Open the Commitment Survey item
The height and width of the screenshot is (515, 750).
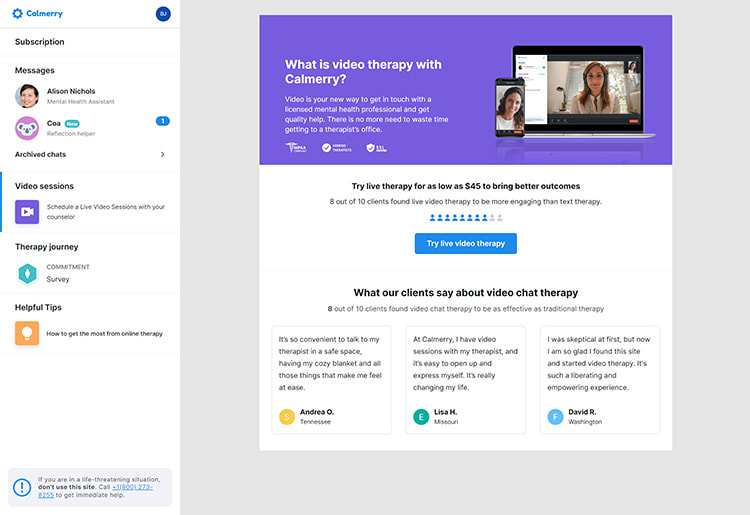(x=68, y=274)
